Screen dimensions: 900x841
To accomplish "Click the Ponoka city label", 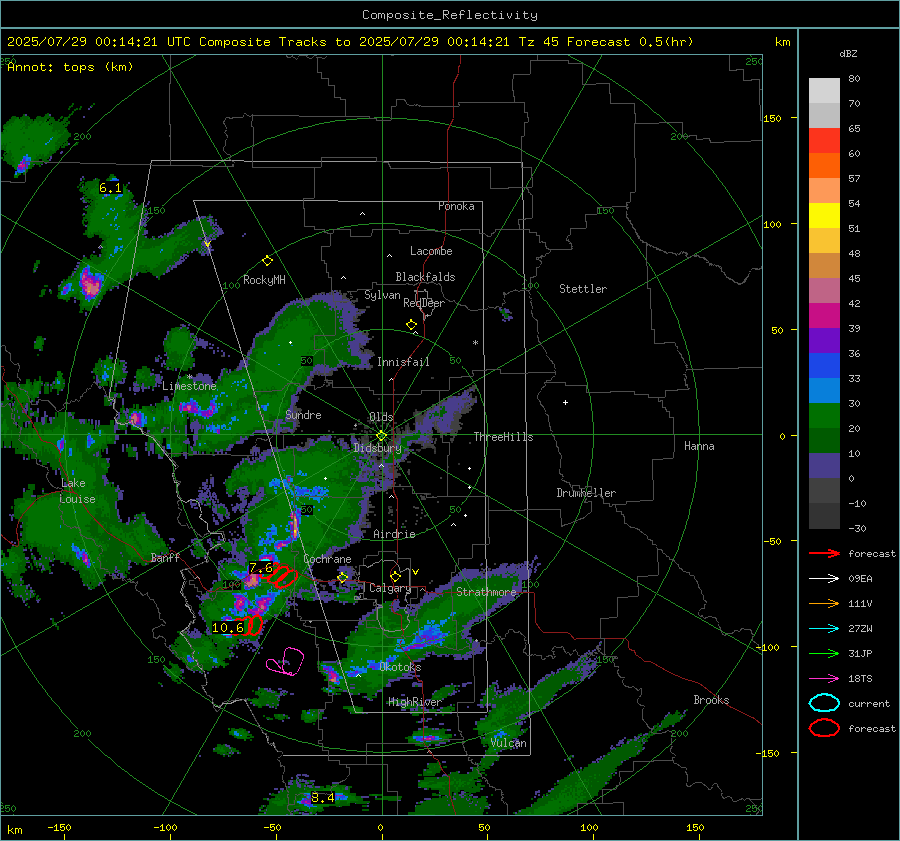I will [x=456, y=206].
